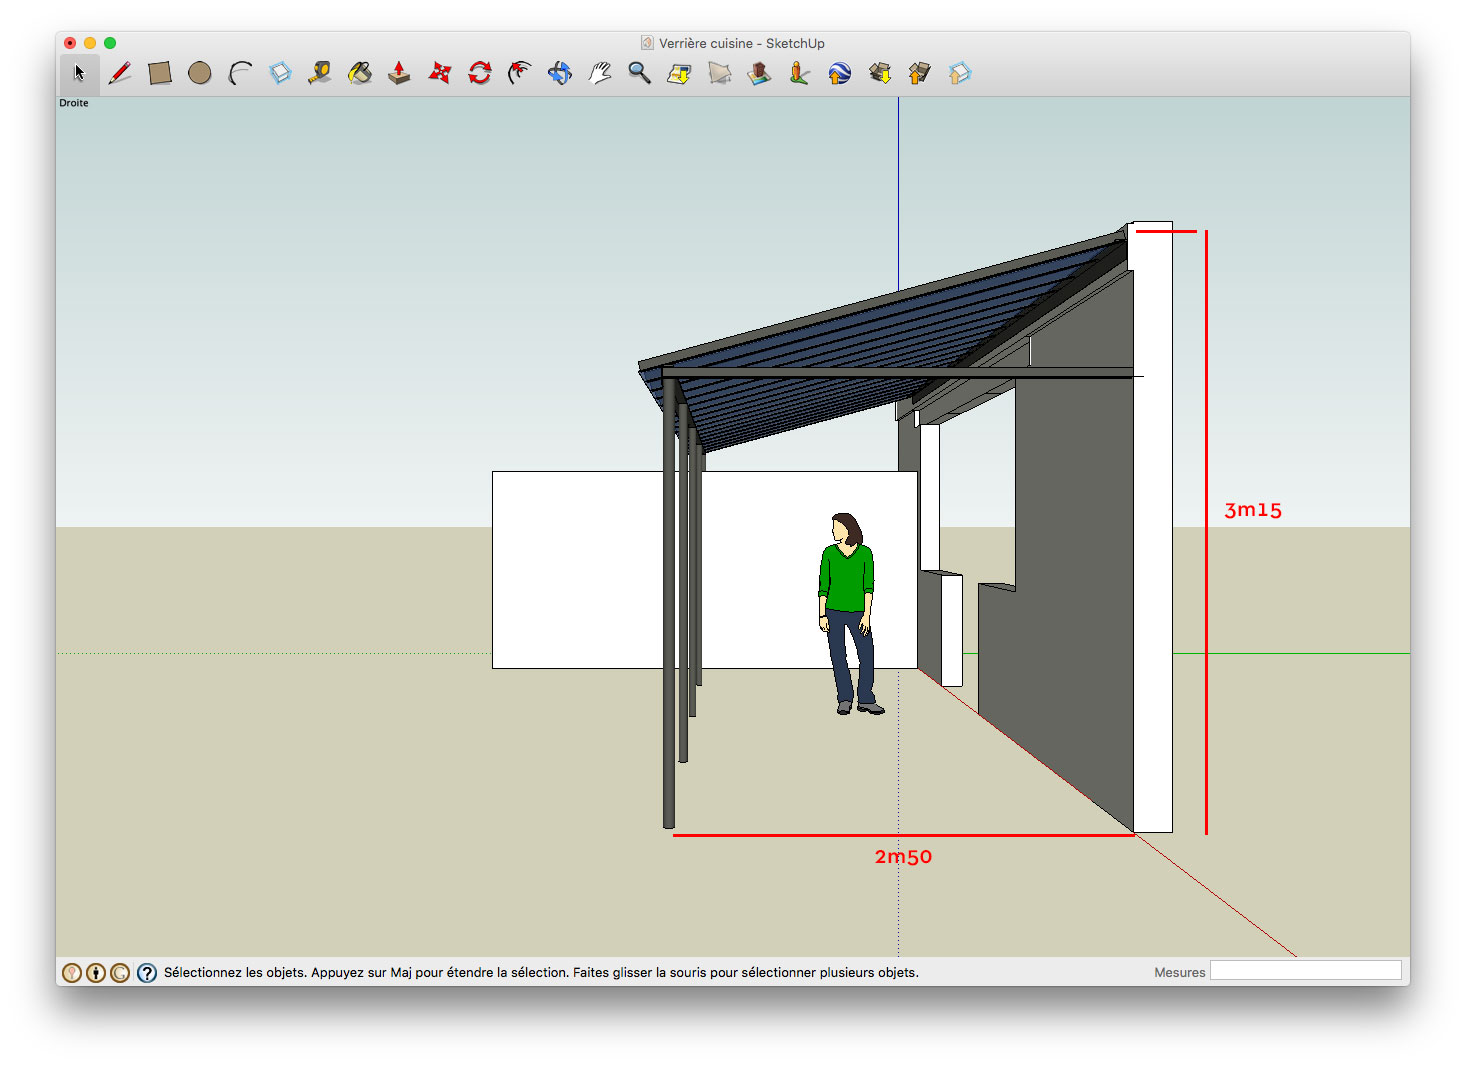Click the Mesures input field
The height and width of the screenshot is (1066, 1466).
click(x=1305, y=971)
